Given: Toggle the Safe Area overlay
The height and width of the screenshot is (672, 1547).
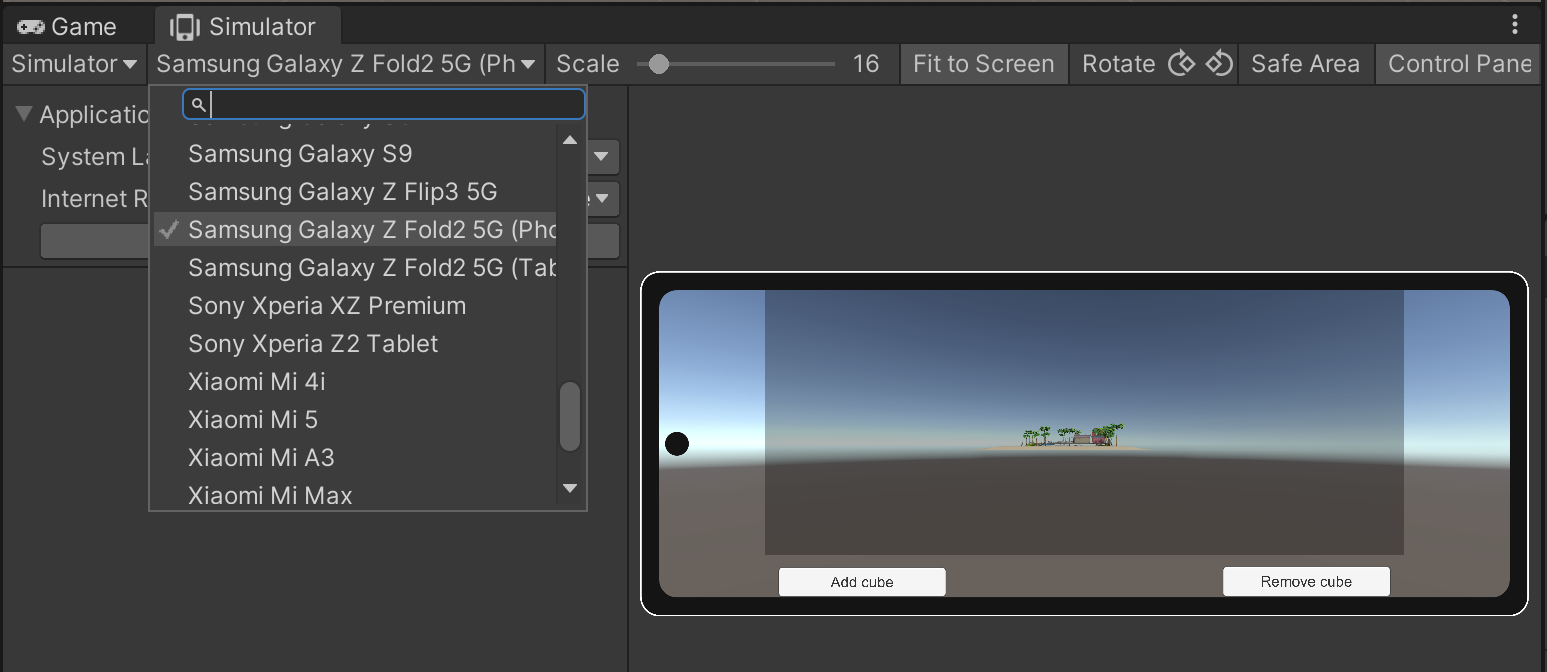Looking at the screenshot, I should (x=1305, y=64).
